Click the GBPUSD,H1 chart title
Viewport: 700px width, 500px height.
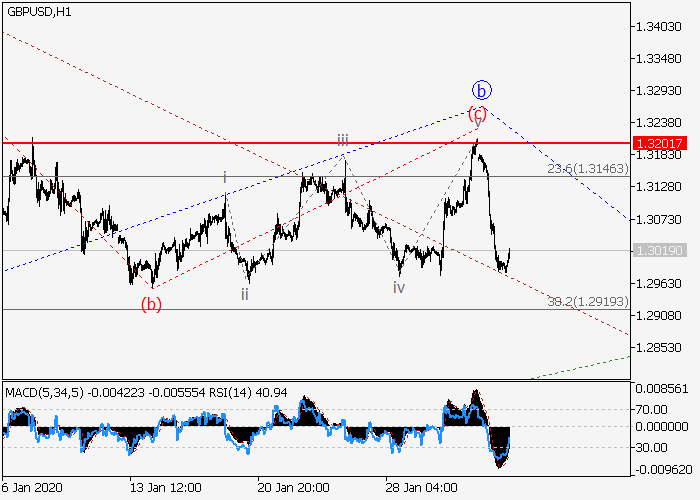(40, 10)
